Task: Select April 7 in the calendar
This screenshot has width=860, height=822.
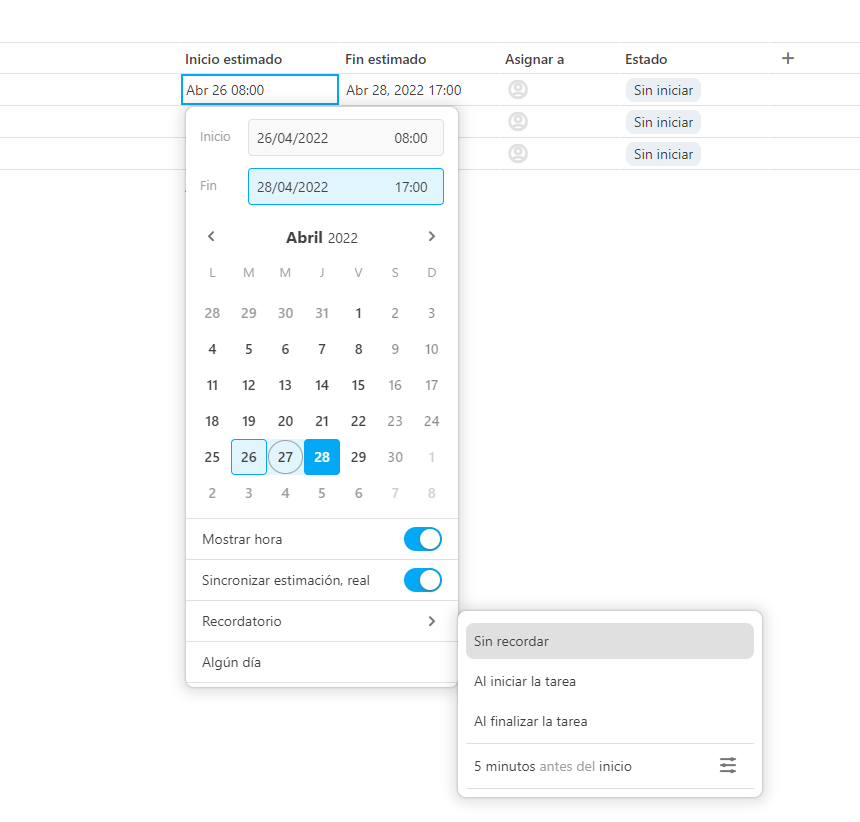Action: point(322,349)
